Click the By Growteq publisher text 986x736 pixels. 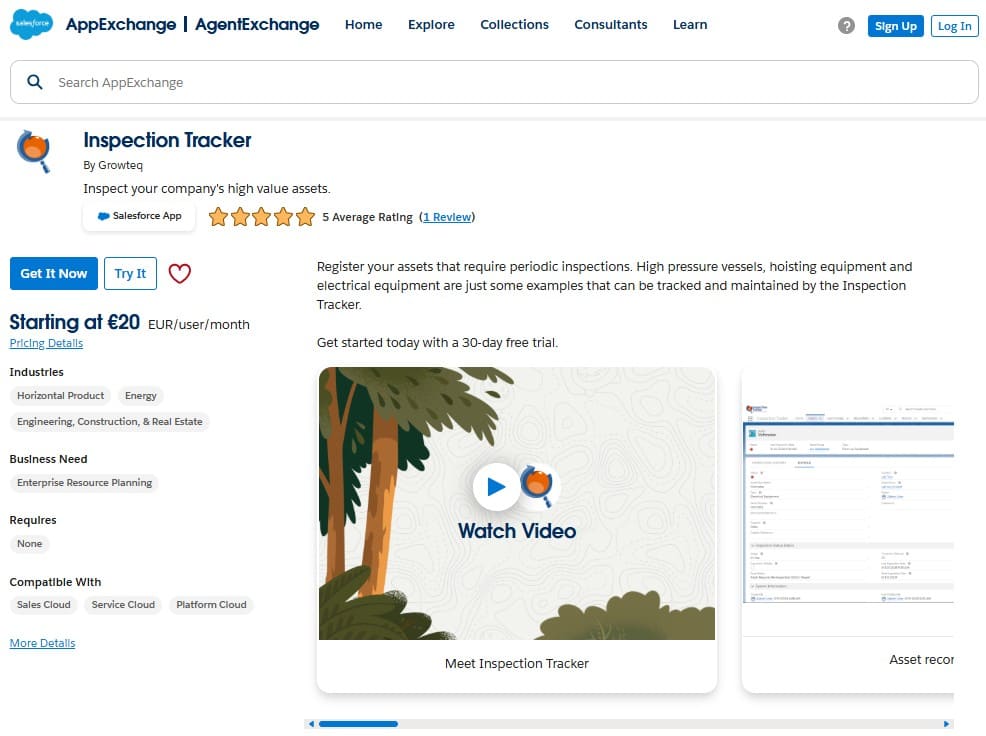113,165
